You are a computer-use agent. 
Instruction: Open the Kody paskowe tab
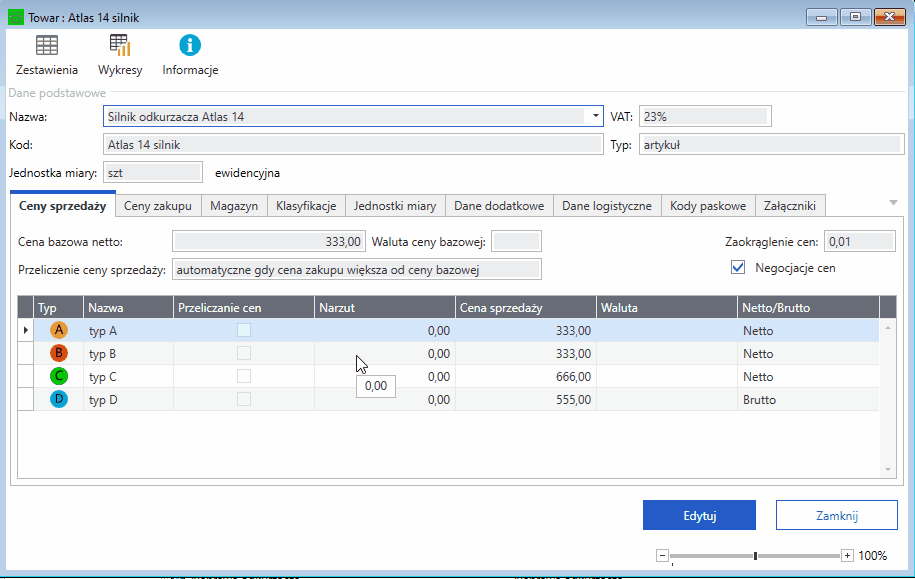(x=708, y=206)
